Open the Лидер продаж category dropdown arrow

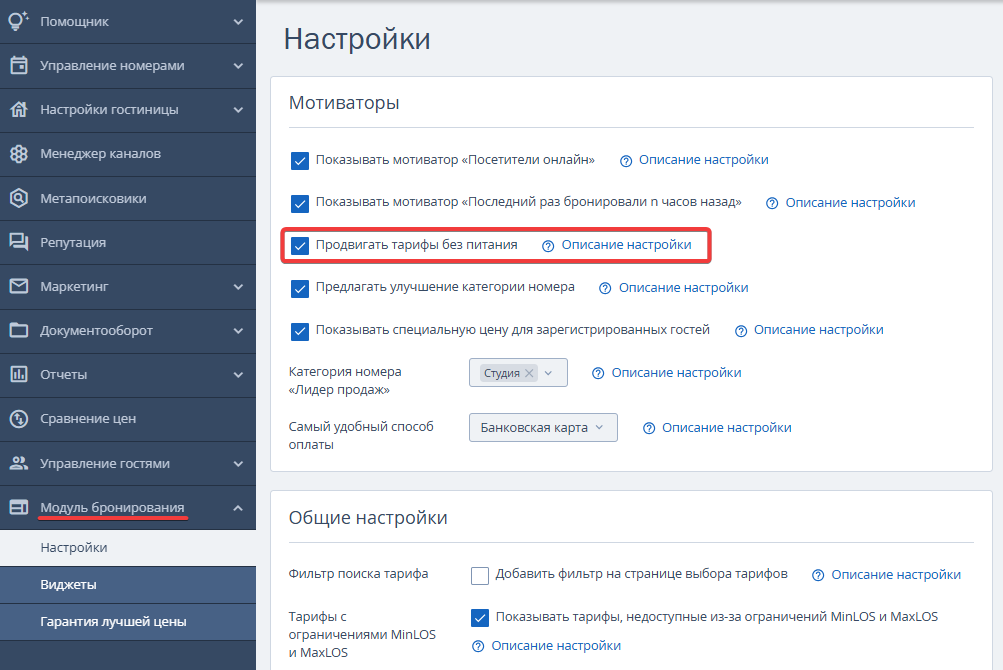pyautogui.click(x=548, y=373)
